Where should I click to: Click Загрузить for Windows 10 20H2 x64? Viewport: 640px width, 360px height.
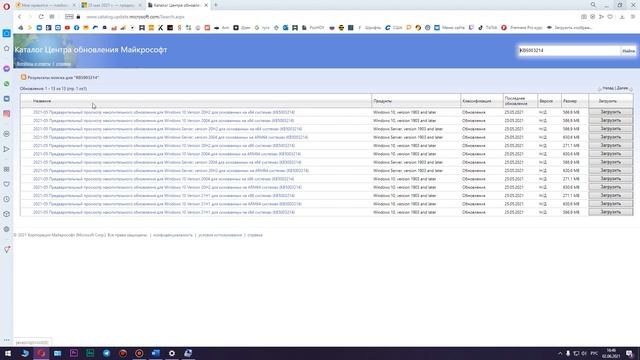(611, 112)
